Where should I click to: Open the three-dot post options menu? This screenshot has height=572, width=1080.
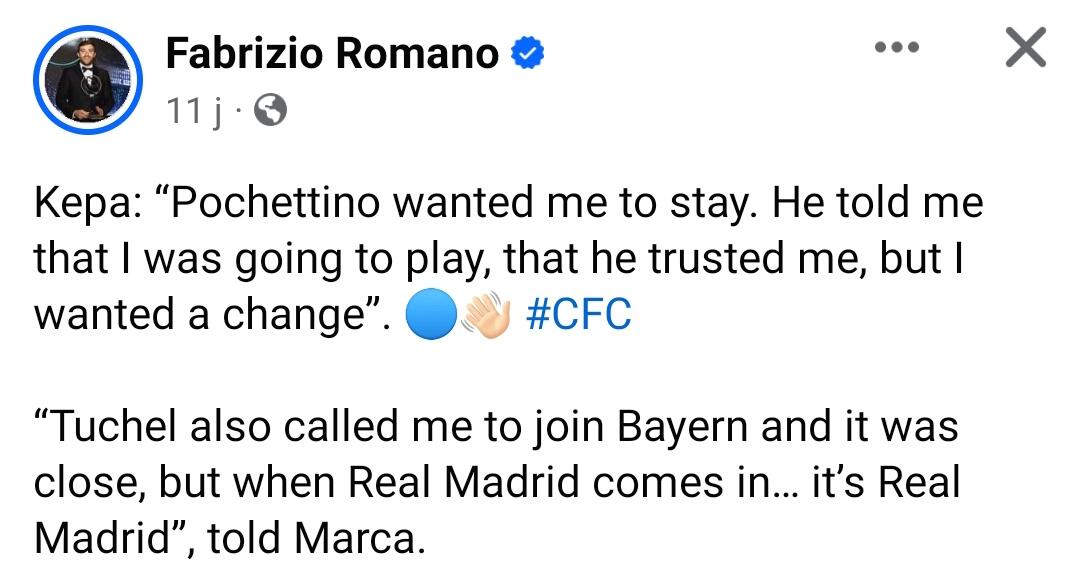(x=893, y=48)
